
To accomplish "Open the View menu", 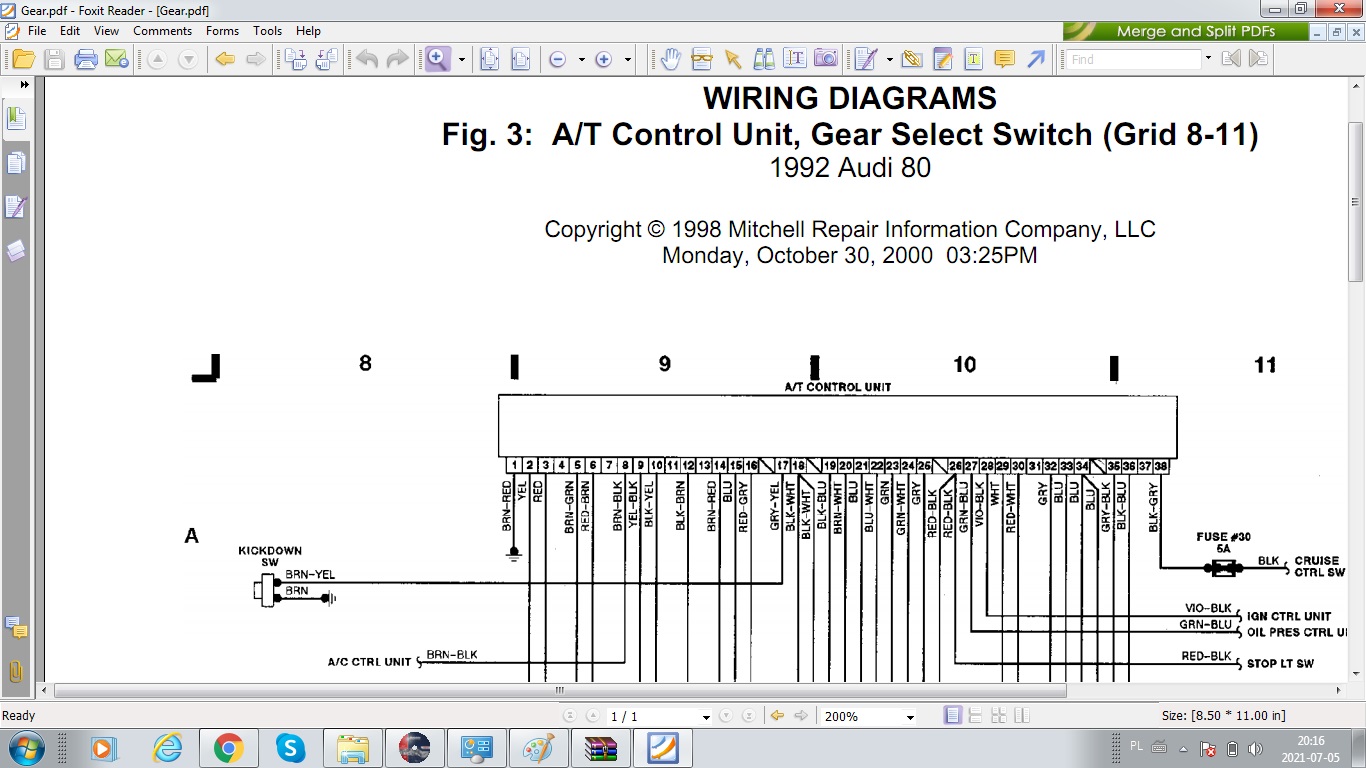I will pos(106,31).
